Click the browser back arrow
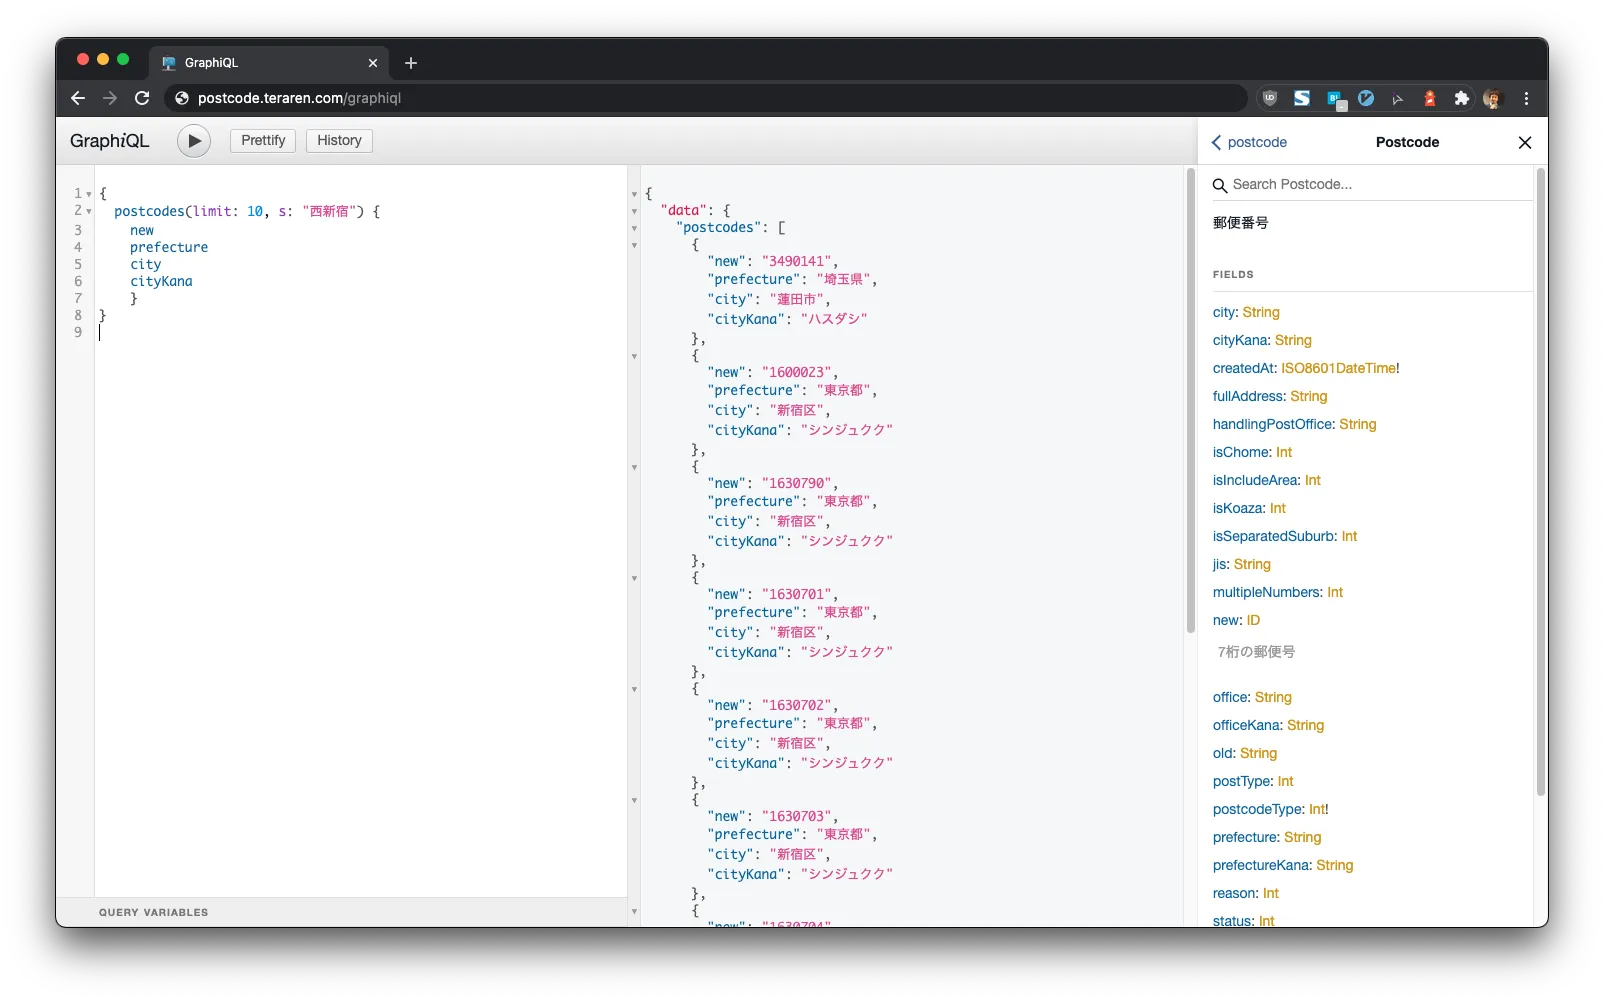 click(78, 98)
